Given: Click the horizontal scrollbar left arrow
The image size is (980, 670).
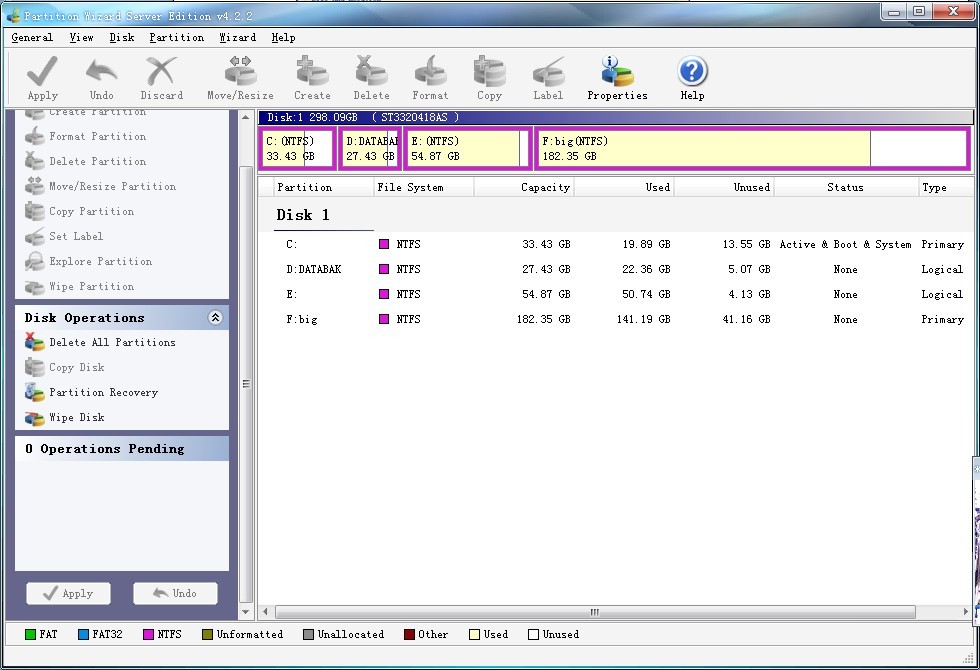Looking at the screenshot, I should coord(266,612).
